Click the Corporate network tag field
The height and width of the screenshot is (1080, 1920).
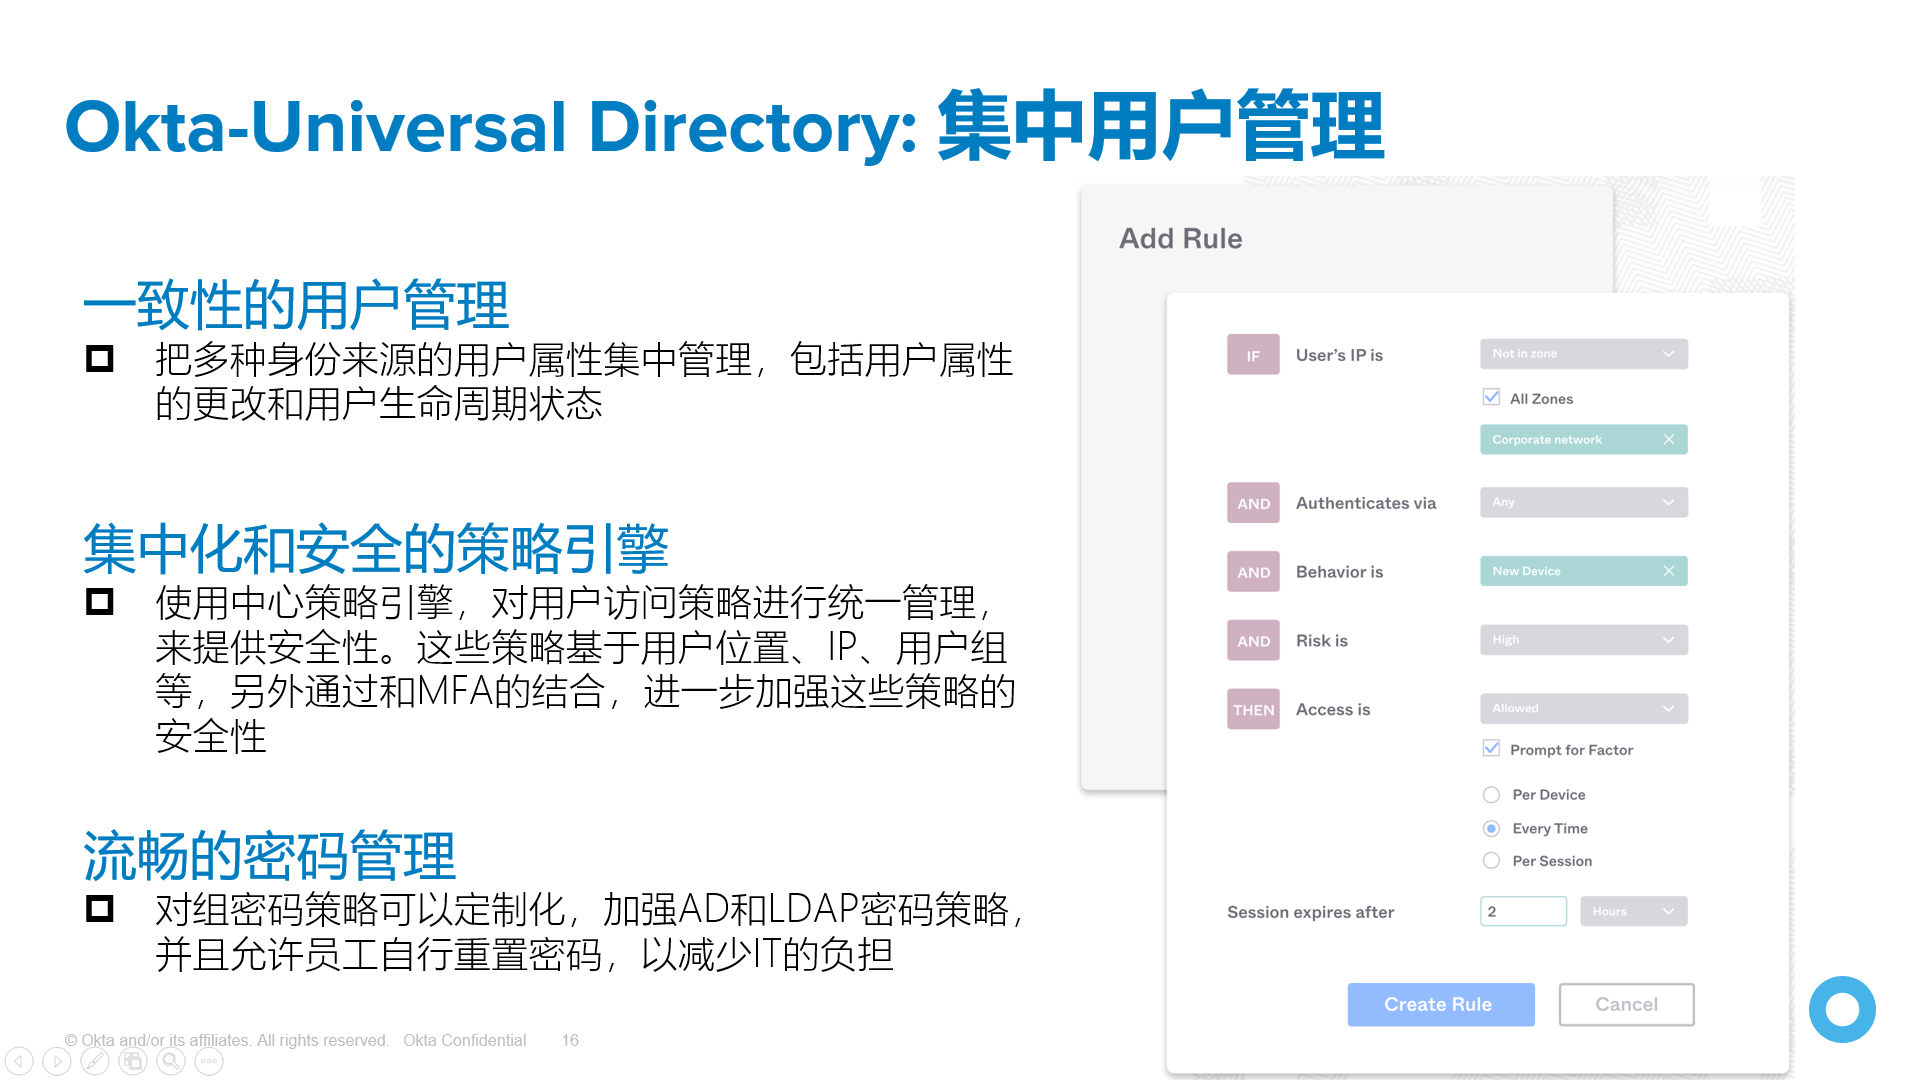coord(1584,440)
